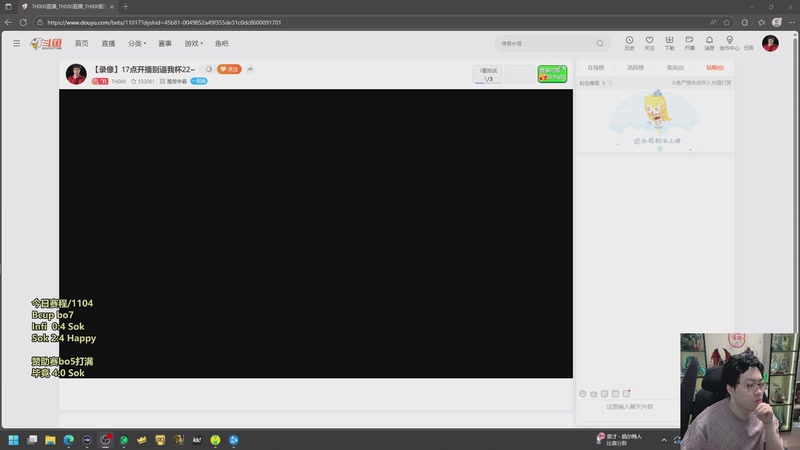Open the Windows Start menu
Screen dimensions: 800x450
coord(13,440)
